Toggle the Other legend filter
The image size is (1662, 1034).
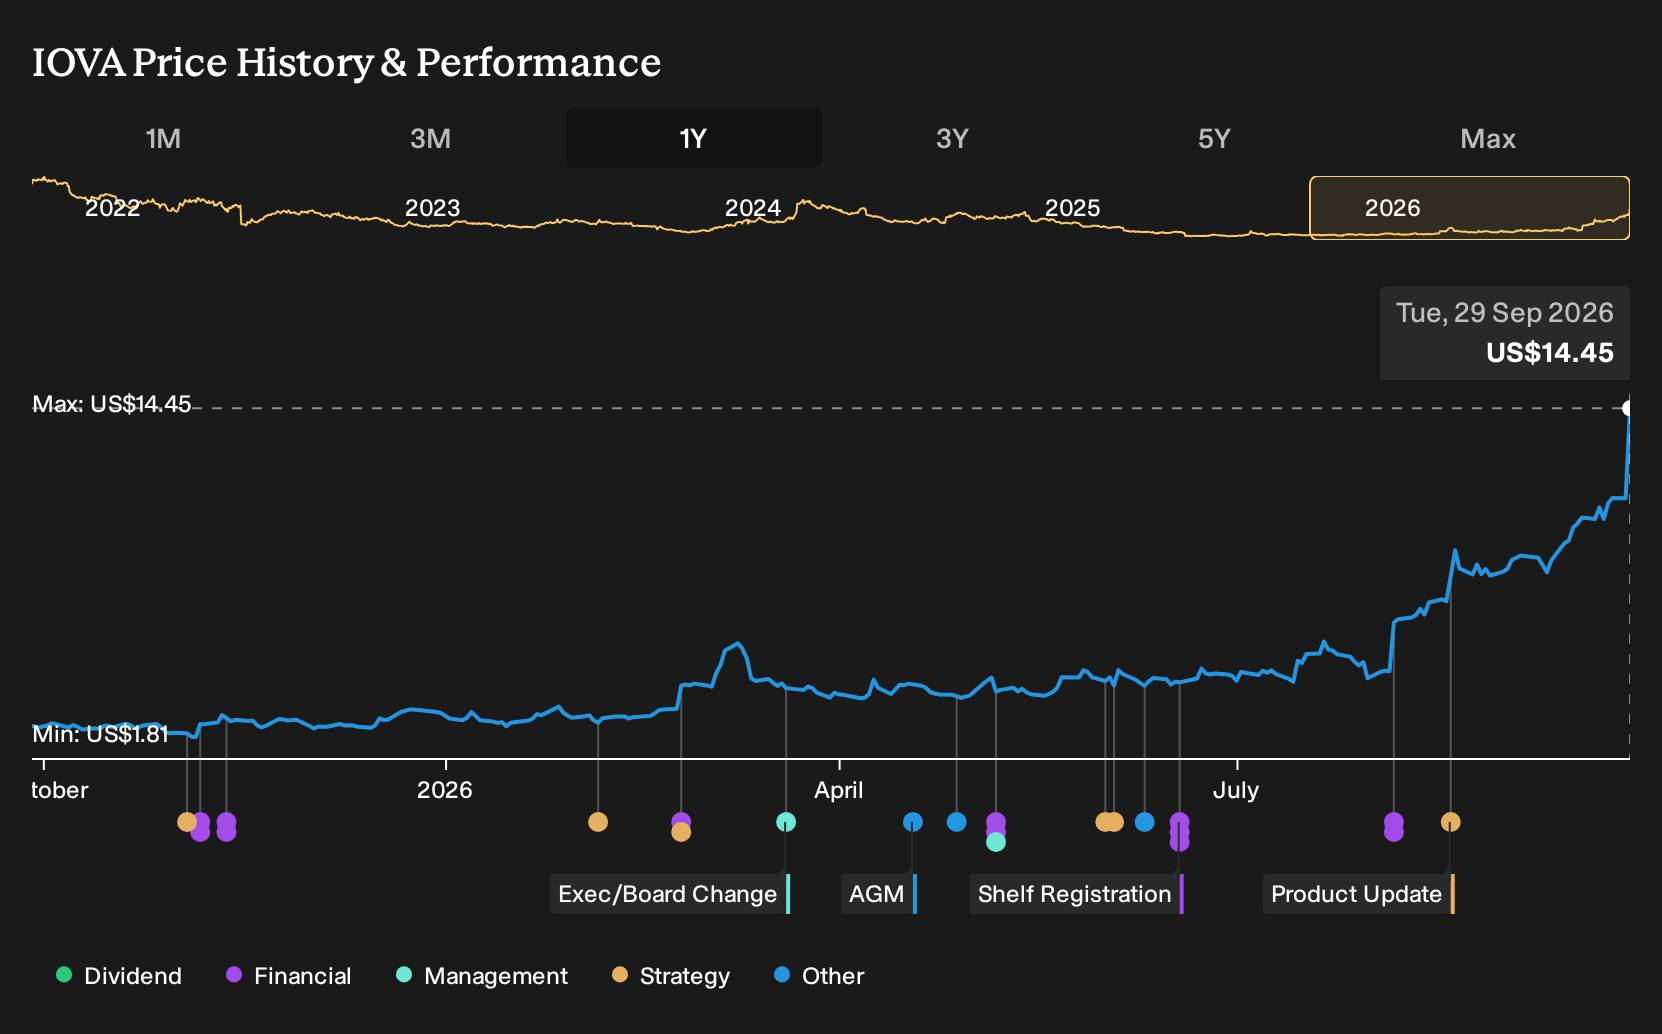coord(819,976)
